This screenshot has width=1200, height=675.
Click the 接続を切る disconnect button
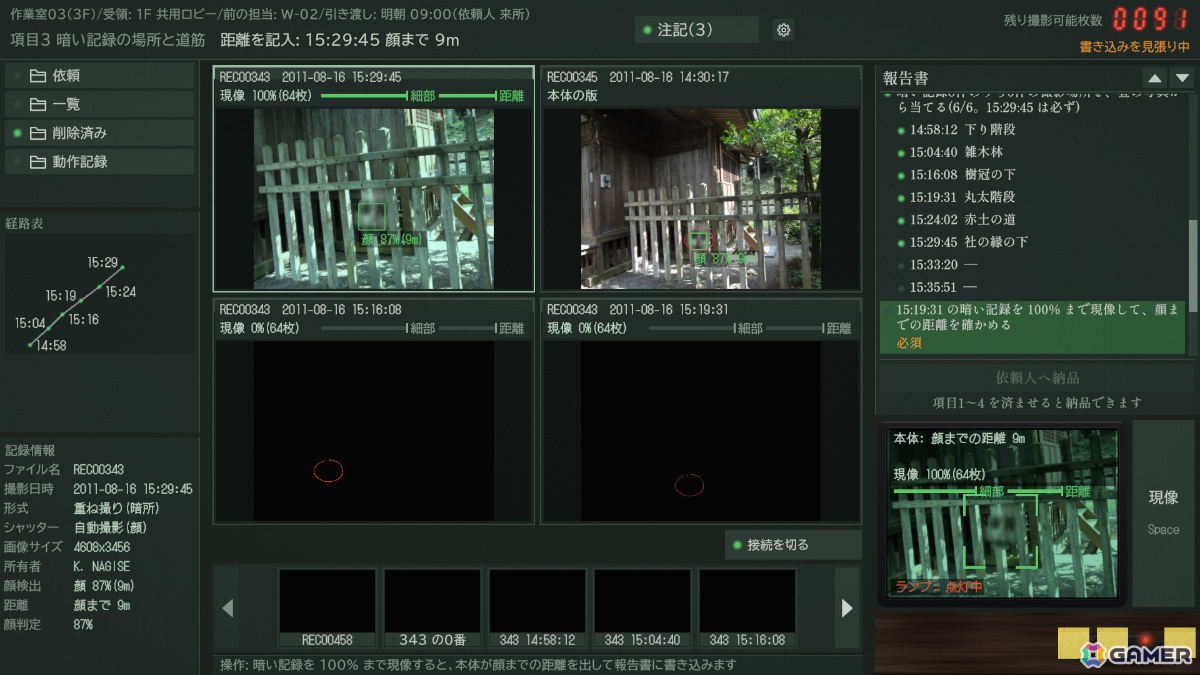point(793,545)
